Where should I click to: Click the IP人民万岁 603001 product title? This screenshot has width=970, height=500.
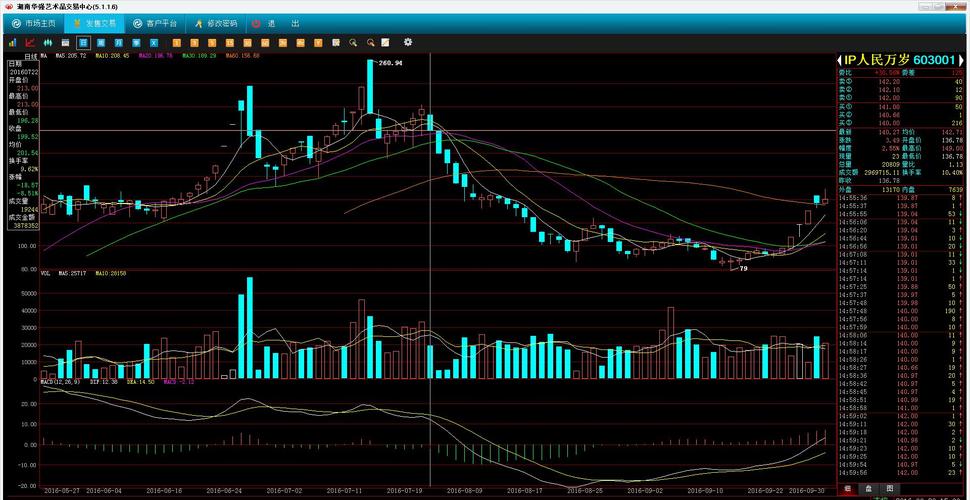coord(900,60)
